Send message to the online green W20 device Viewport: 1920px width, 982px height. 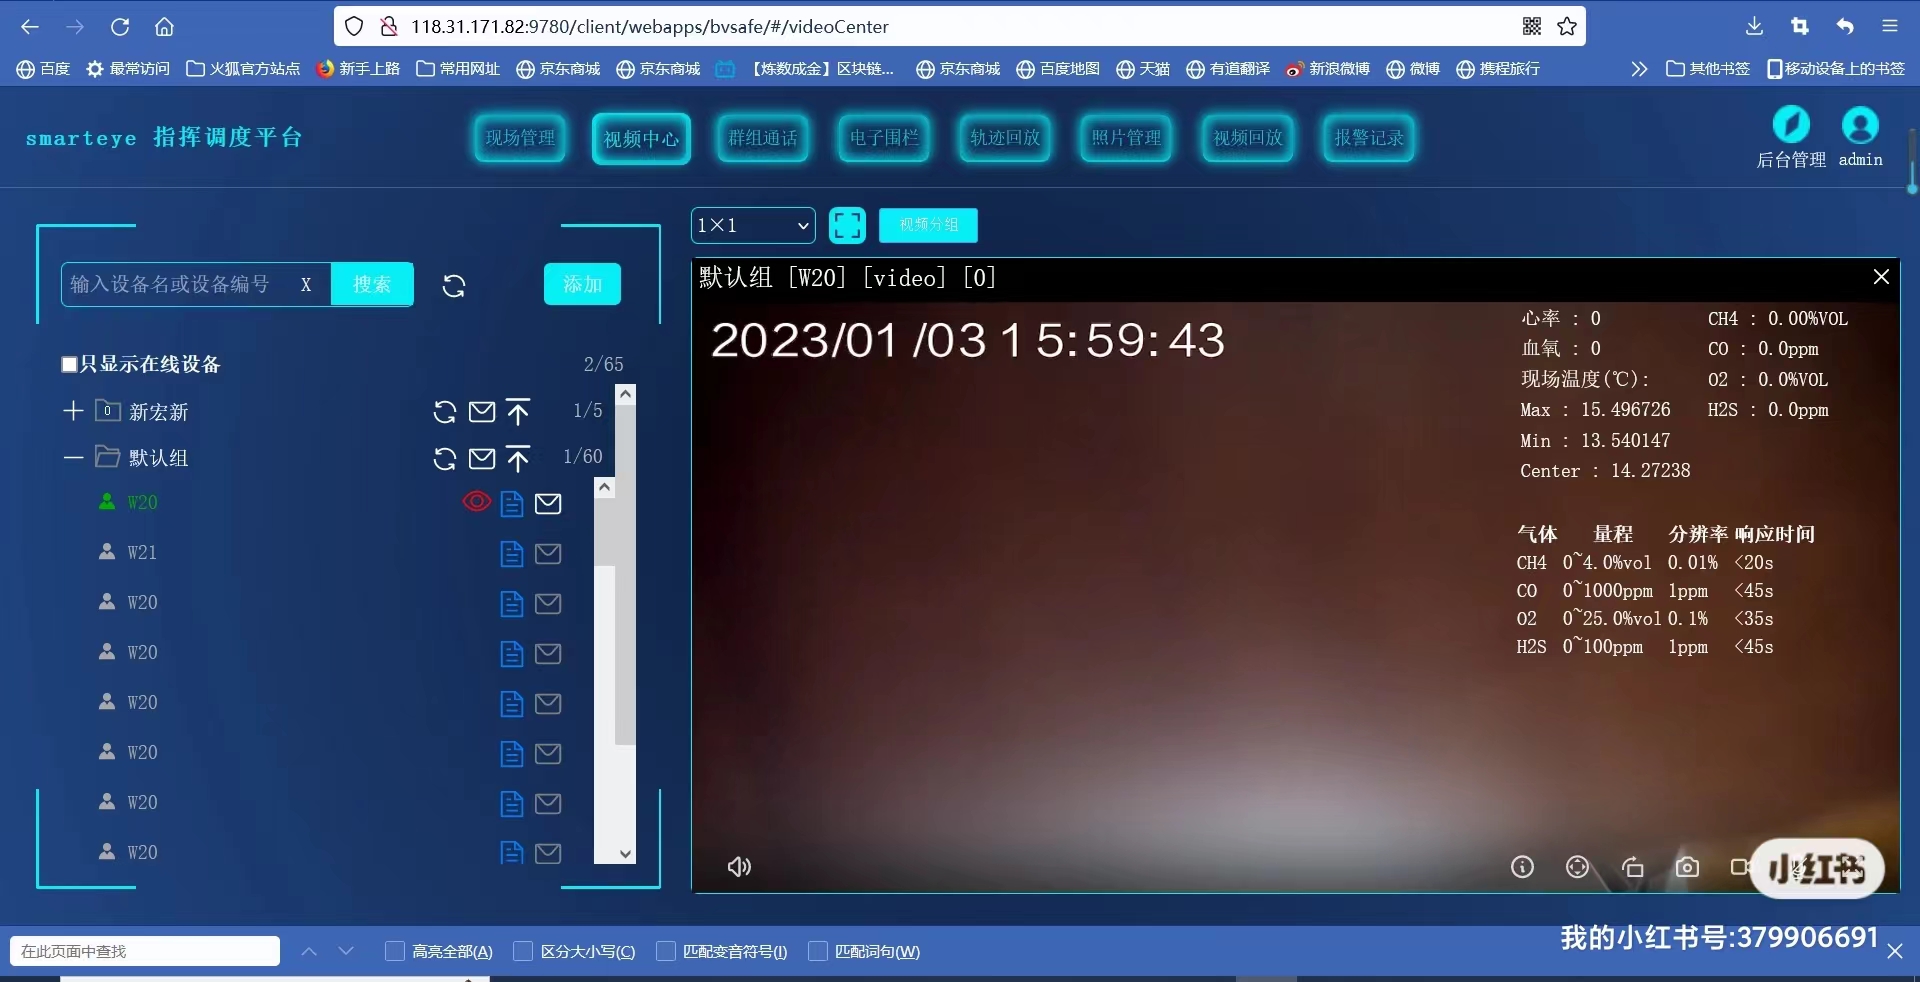tap(548, 503)
